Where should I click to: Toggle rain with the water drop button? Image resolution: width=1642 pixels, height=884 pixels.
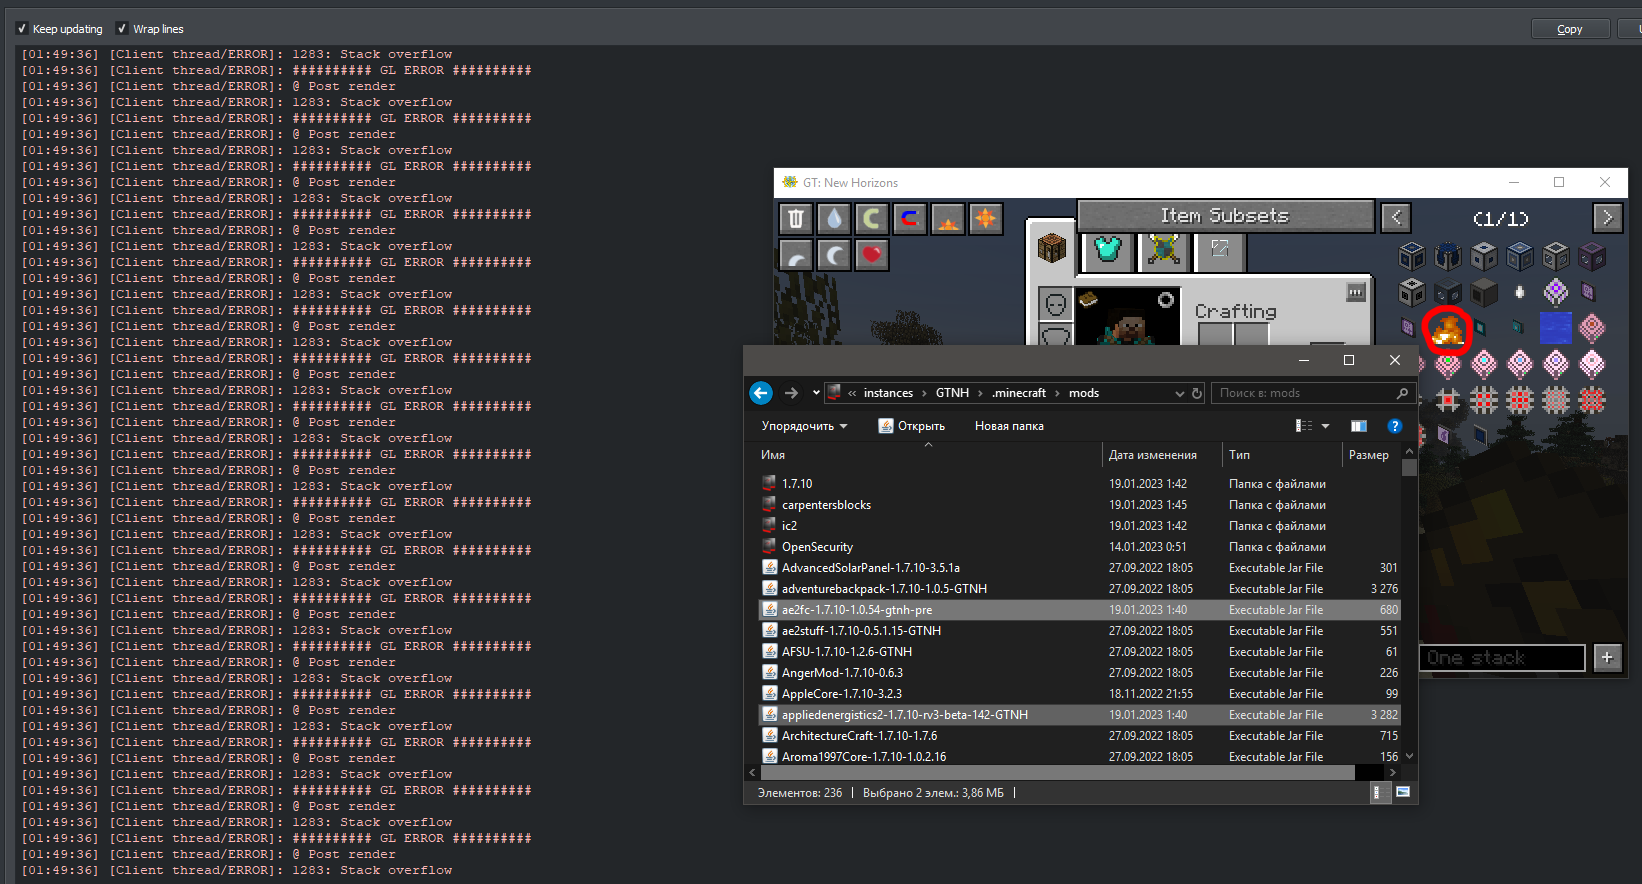click(x=834, y=218)
